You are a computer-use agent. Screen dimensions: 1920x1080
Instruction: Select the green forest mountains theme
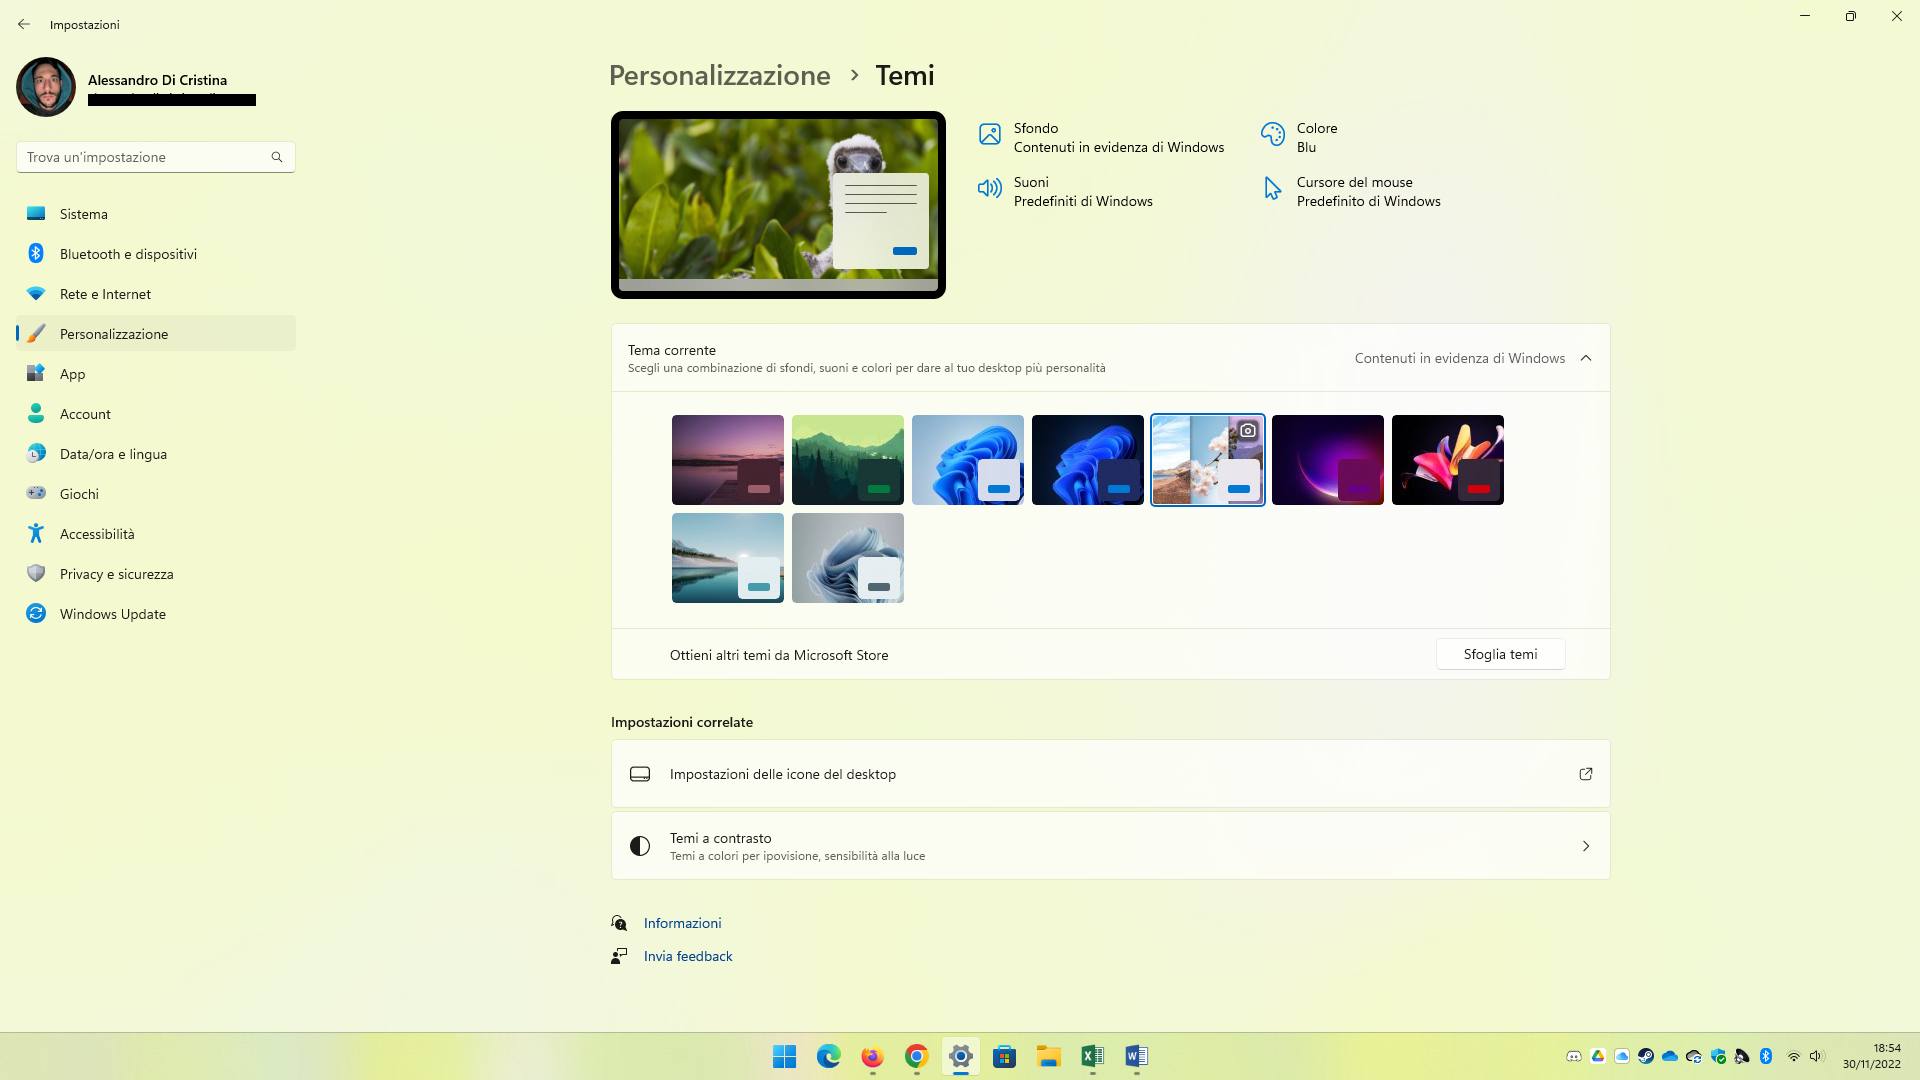click(847, 460)
